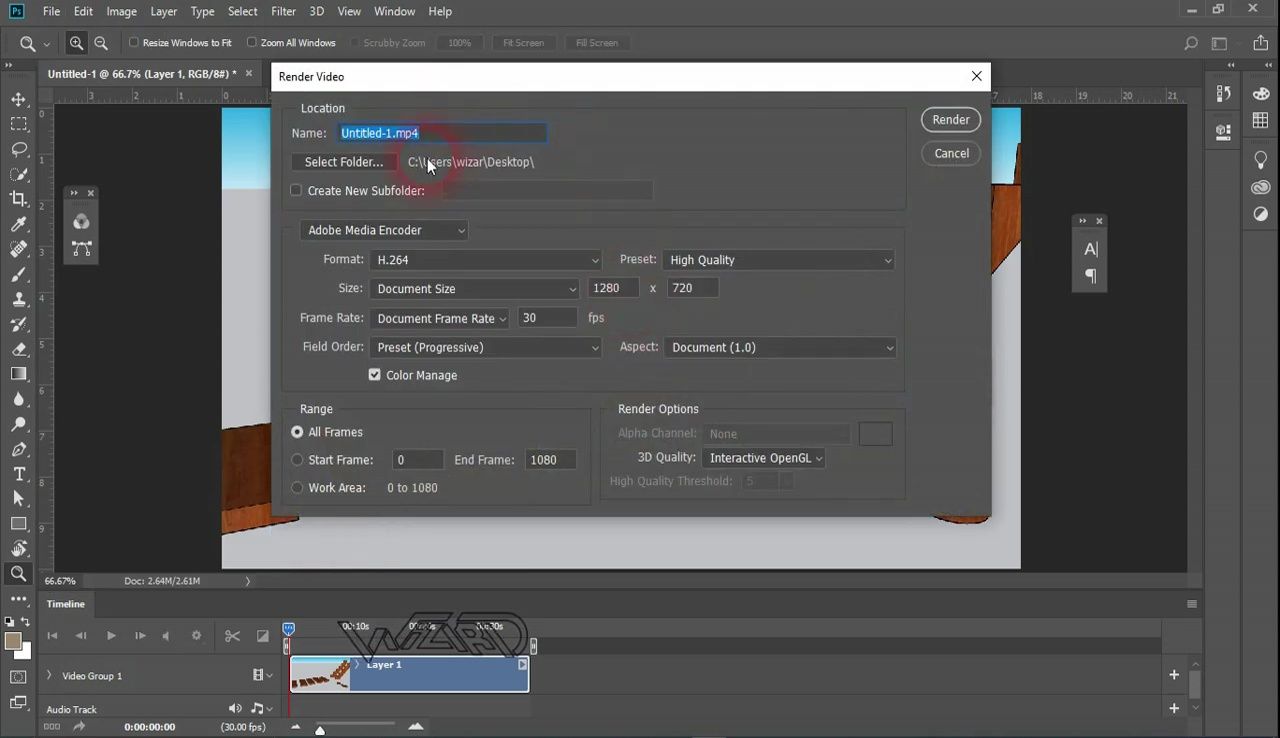Open the Search icon in options bar

point(1190,43)
